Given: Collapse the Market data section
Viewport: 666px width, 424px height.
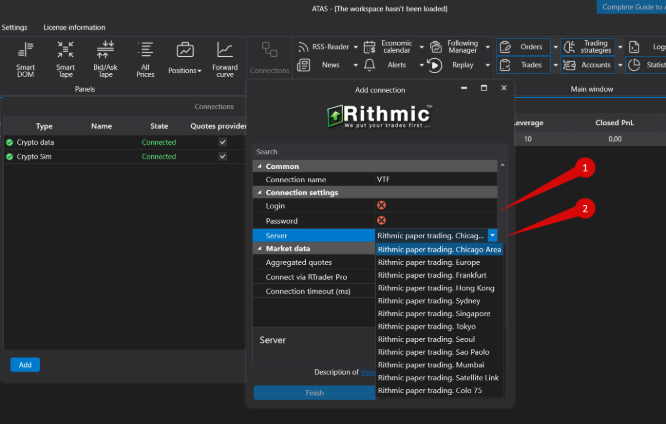Looking at the screenshot, I should click(x=260, y=249).
